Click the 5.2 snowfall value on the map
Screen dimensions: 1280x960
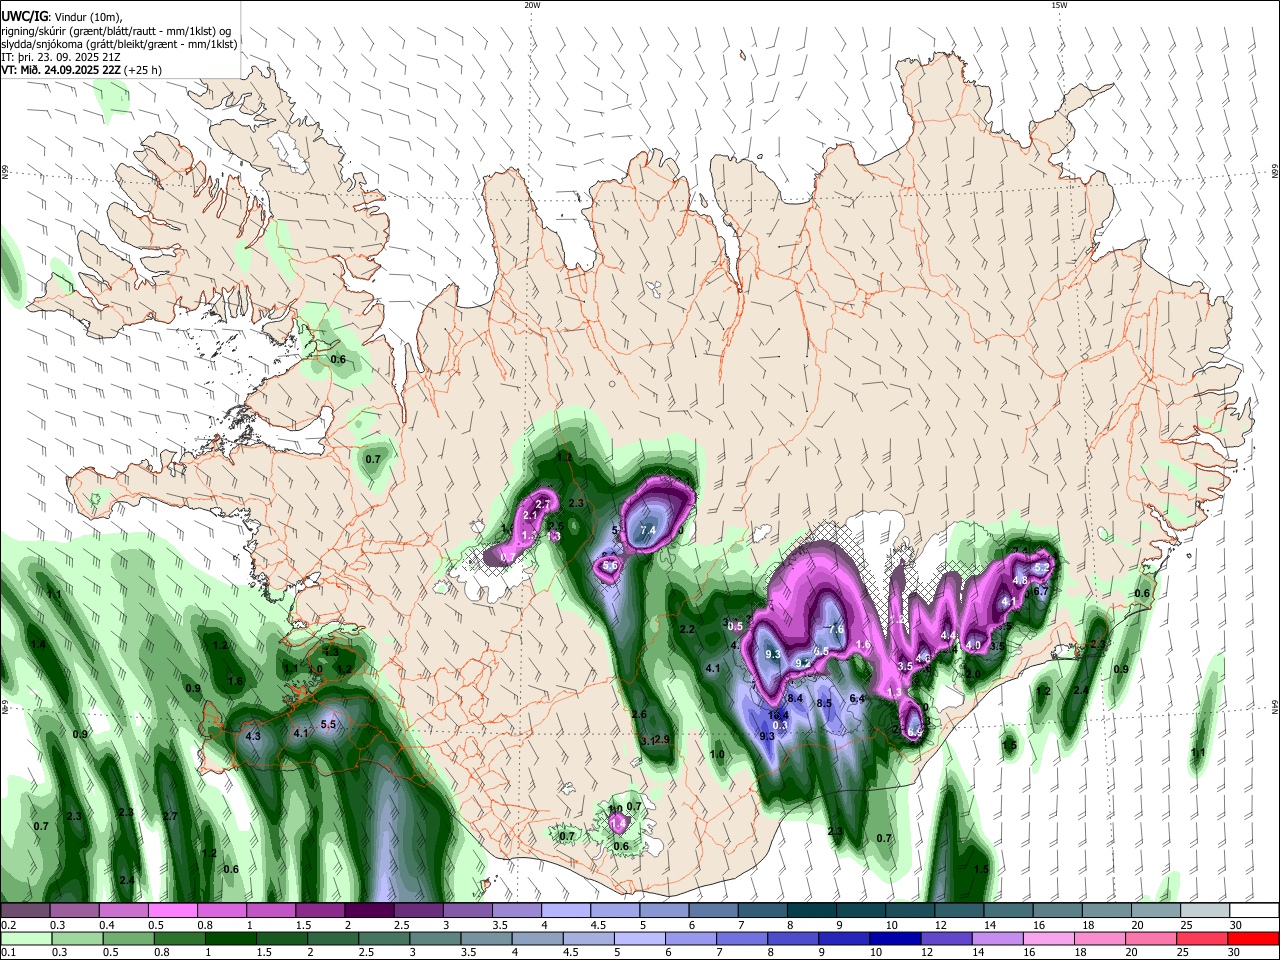[x=1041, y=567]
